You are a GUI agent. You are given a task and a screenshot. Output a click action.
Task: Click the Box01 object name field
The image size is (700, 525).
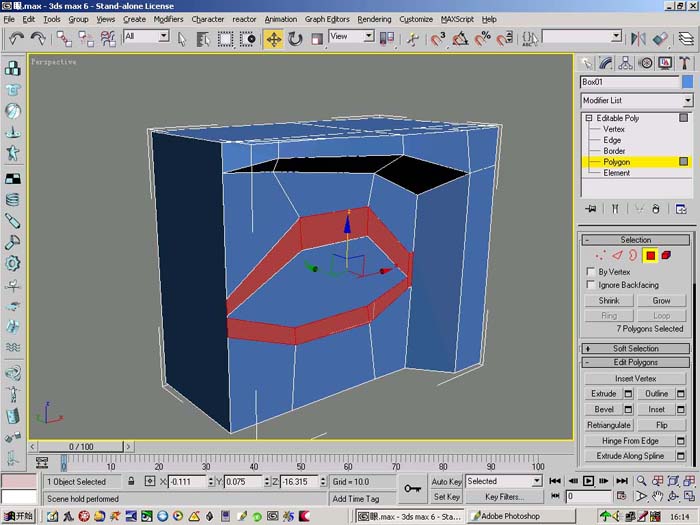(629, 82)
